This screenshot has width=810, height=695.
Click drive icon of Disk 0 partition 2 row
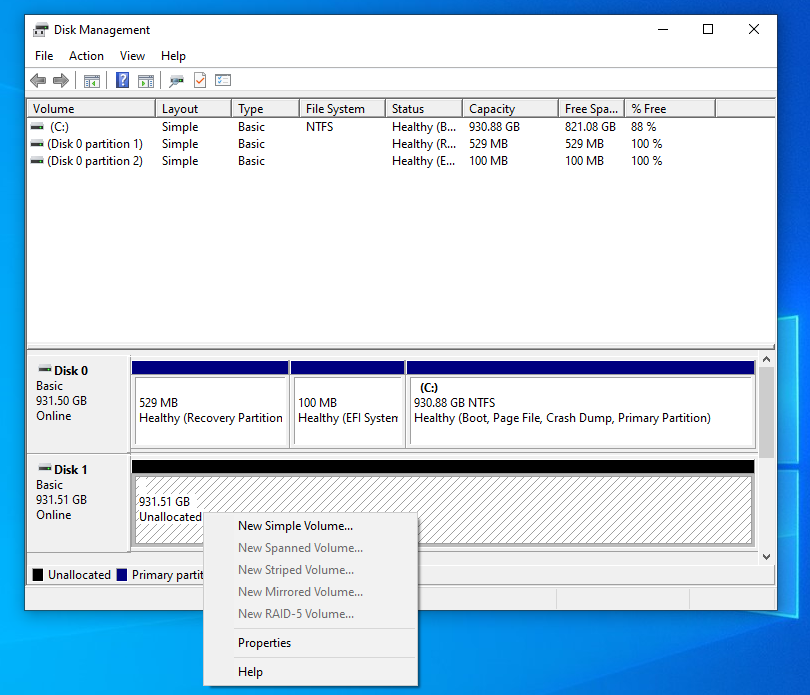pos(37,161)
